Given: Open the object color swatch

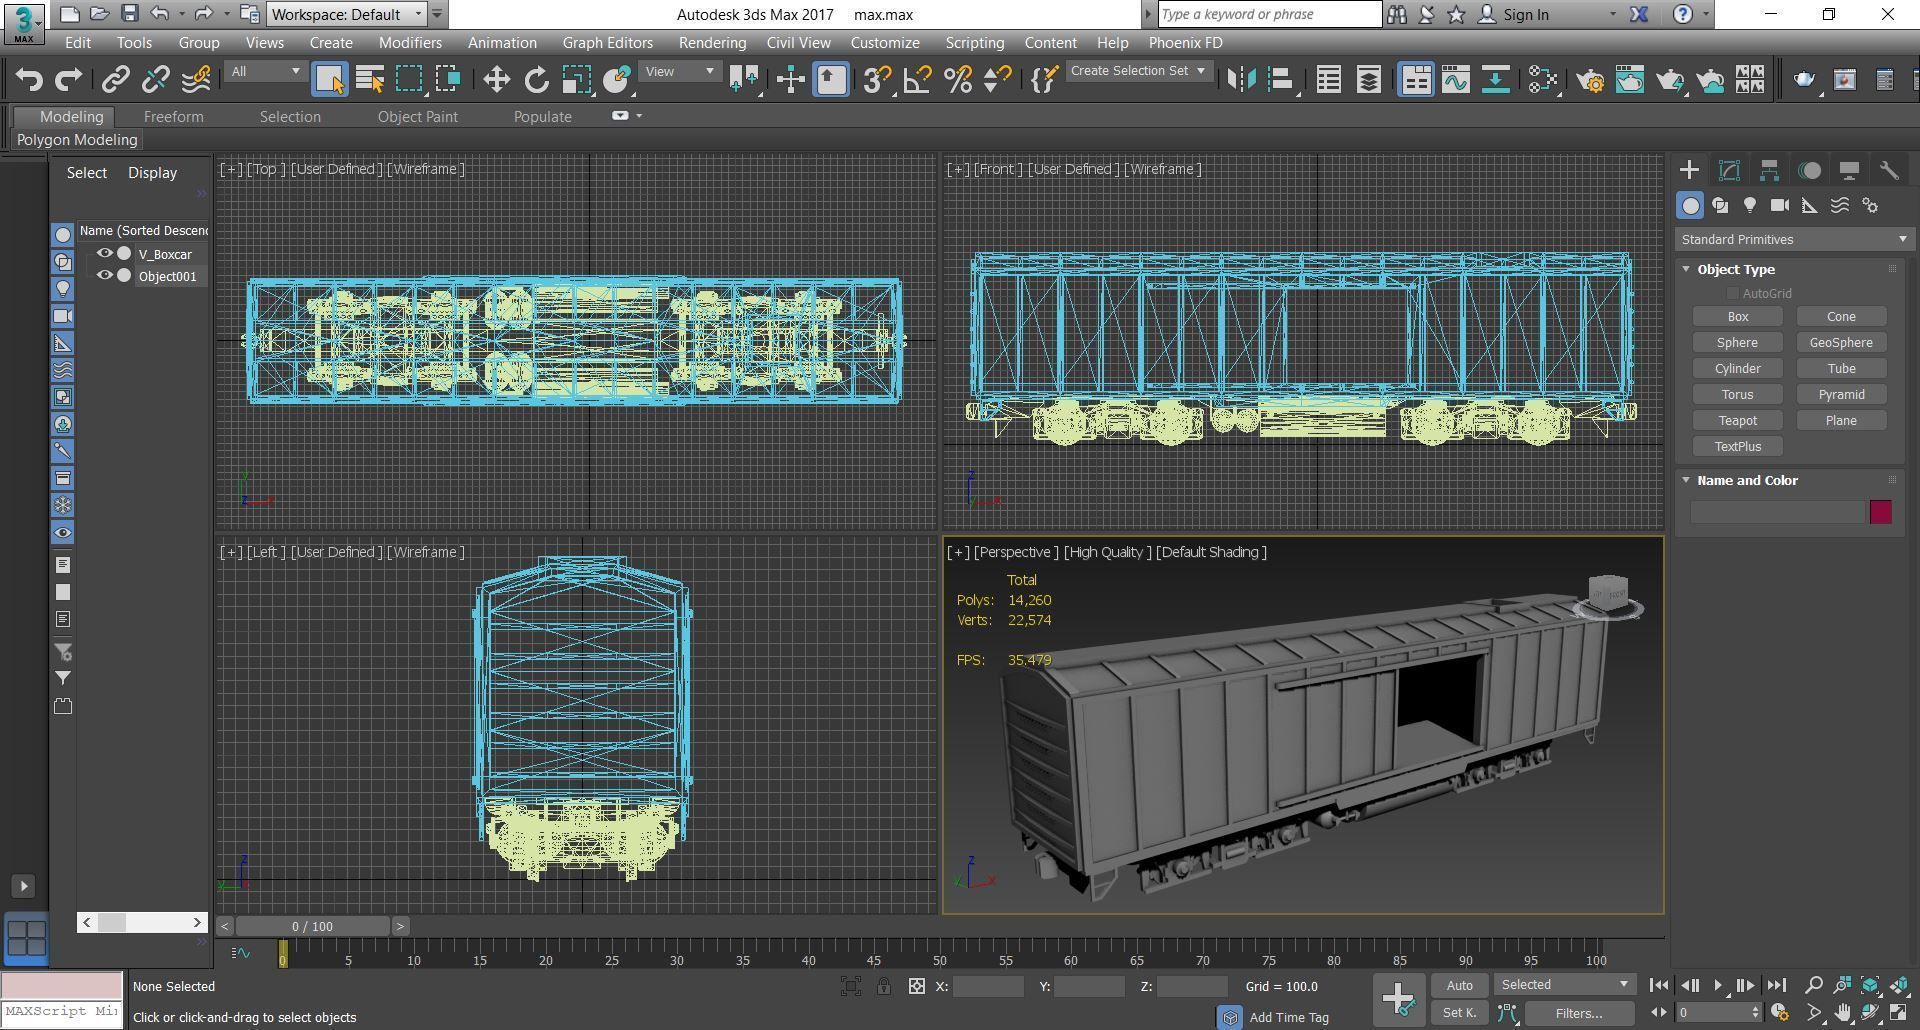Looking at the screenshot, I should coord(1881,512).
